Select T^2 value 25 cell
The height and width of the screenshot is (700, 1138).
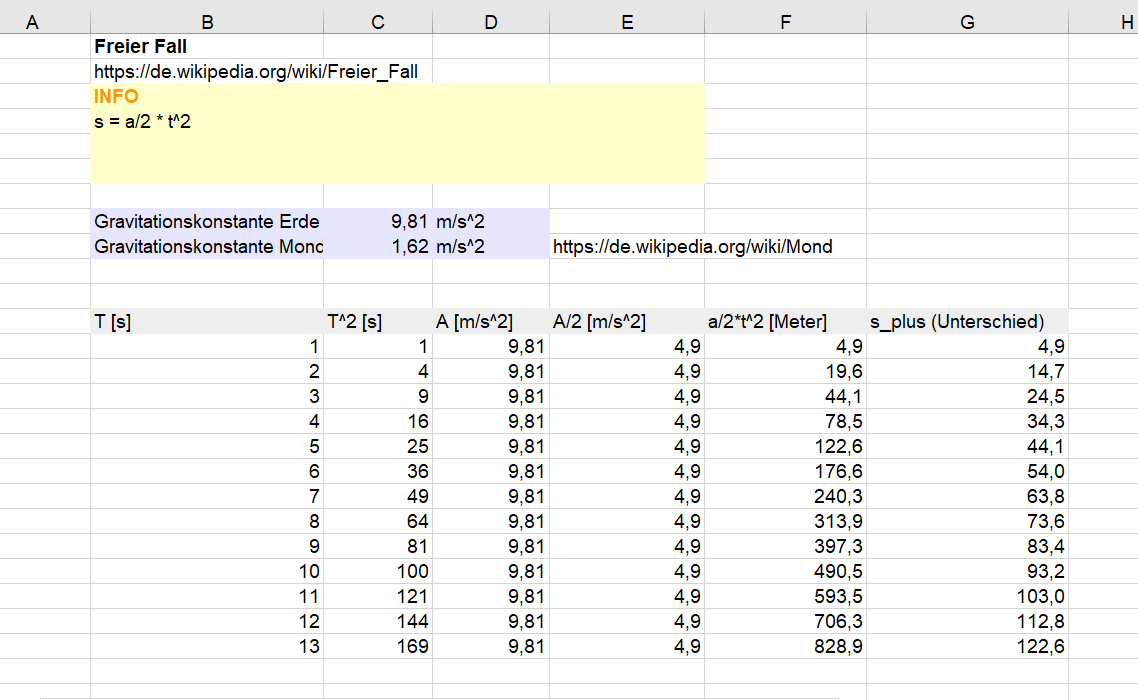coord(377,446)
